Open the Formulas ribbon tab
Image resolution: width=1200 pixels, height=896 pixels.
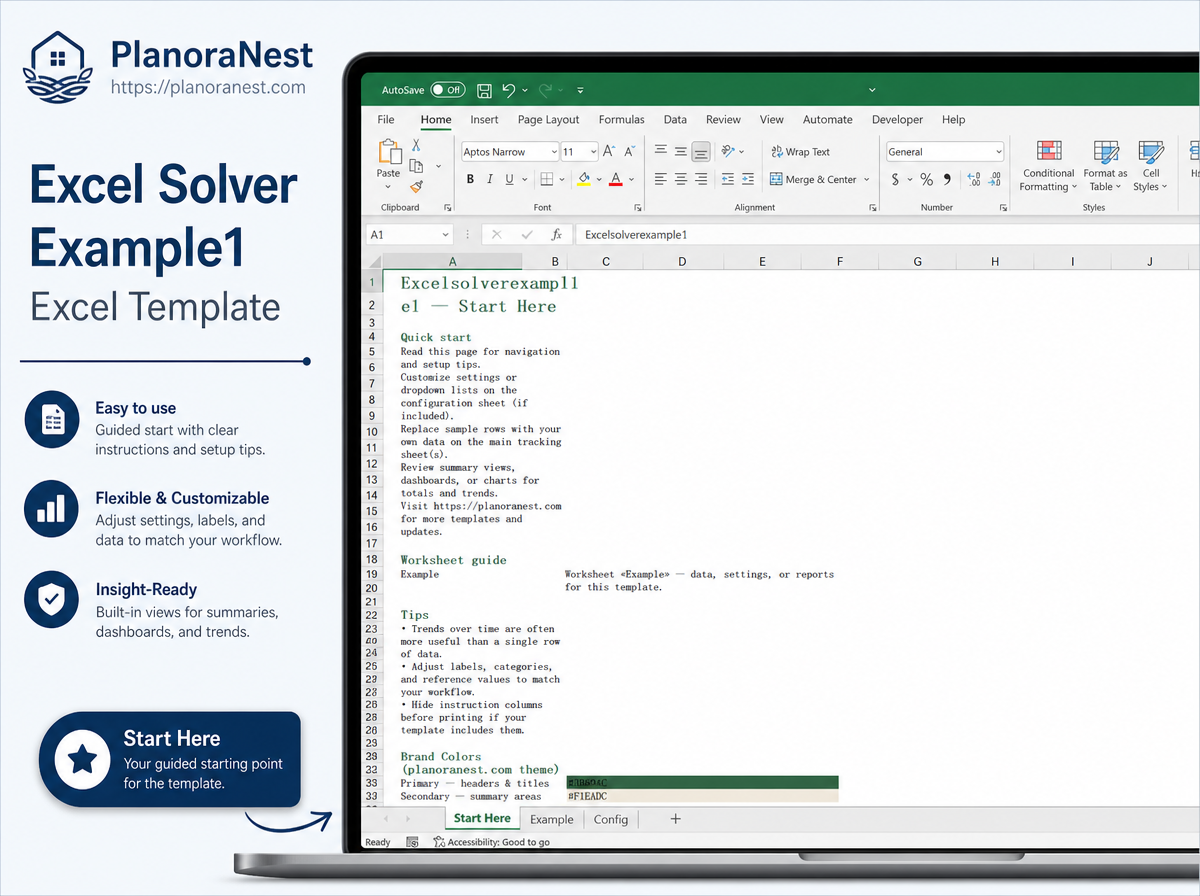[x=622, y=119]
